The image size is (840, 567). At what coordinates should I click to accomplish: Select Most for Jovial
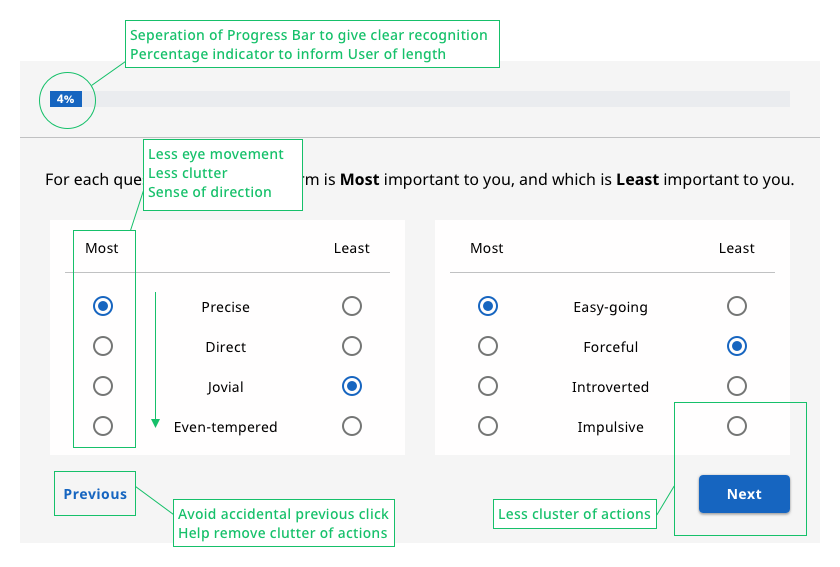tap(102, 386)
